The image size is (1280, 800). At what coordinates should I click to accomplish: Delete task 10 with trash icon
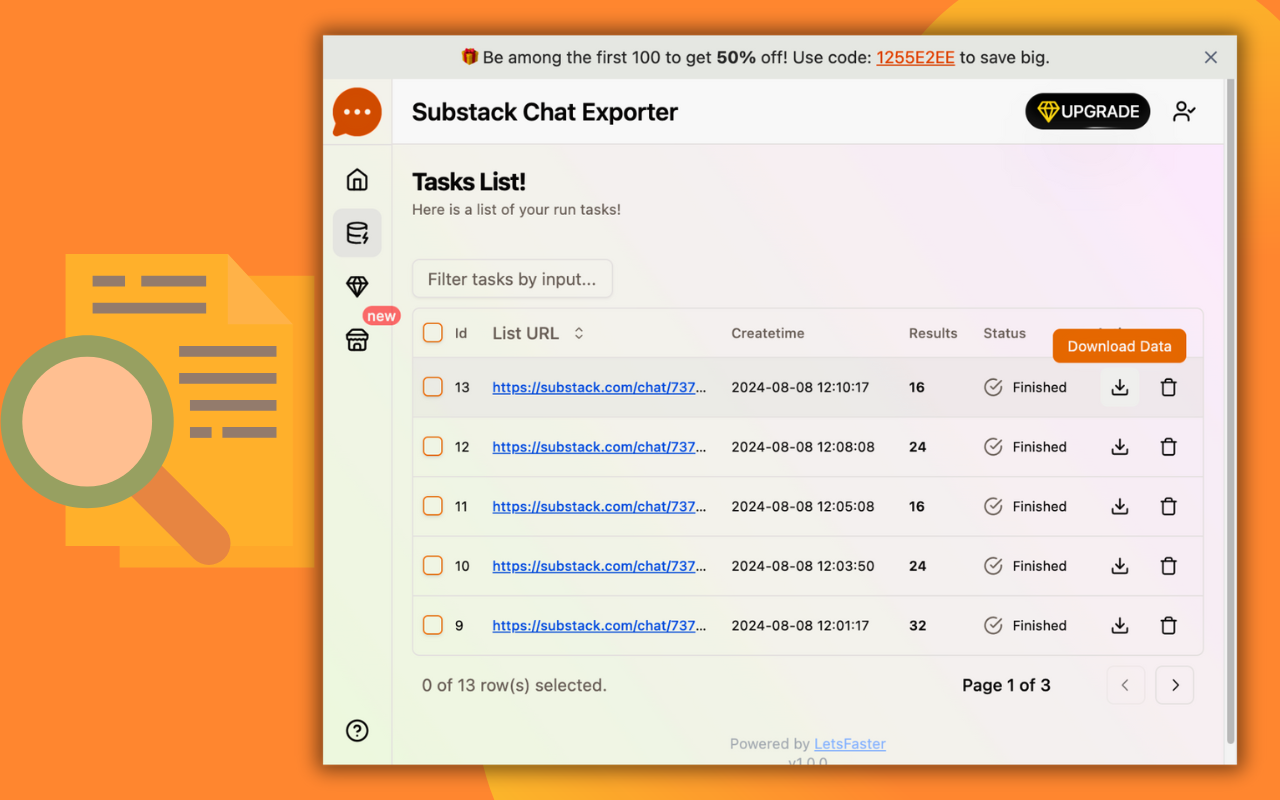pos(1168,566)
